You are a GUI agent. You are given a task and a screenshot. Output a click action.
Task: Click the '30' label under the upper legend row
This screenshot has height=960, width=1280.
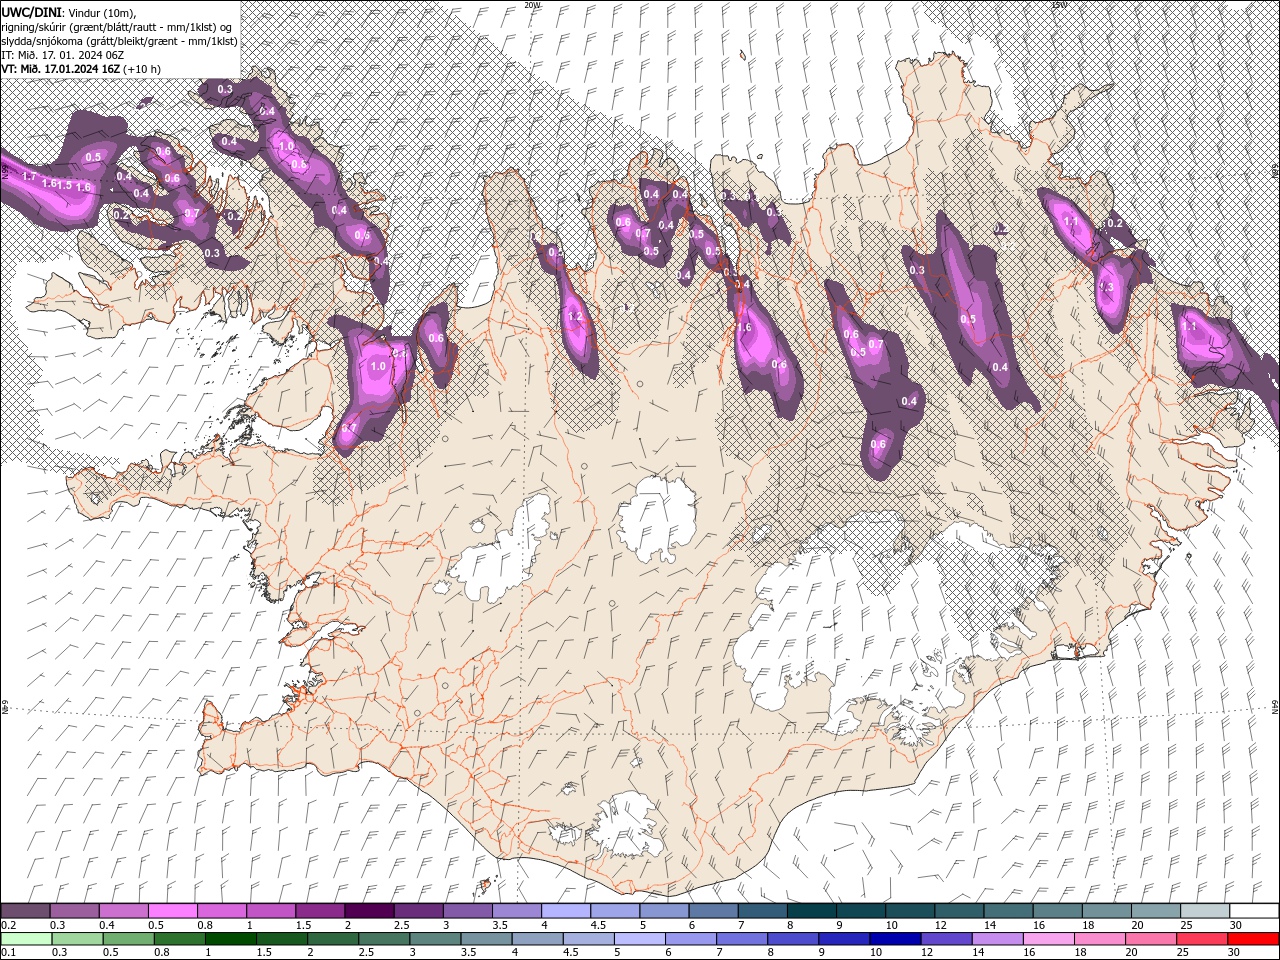(1235, 925)
